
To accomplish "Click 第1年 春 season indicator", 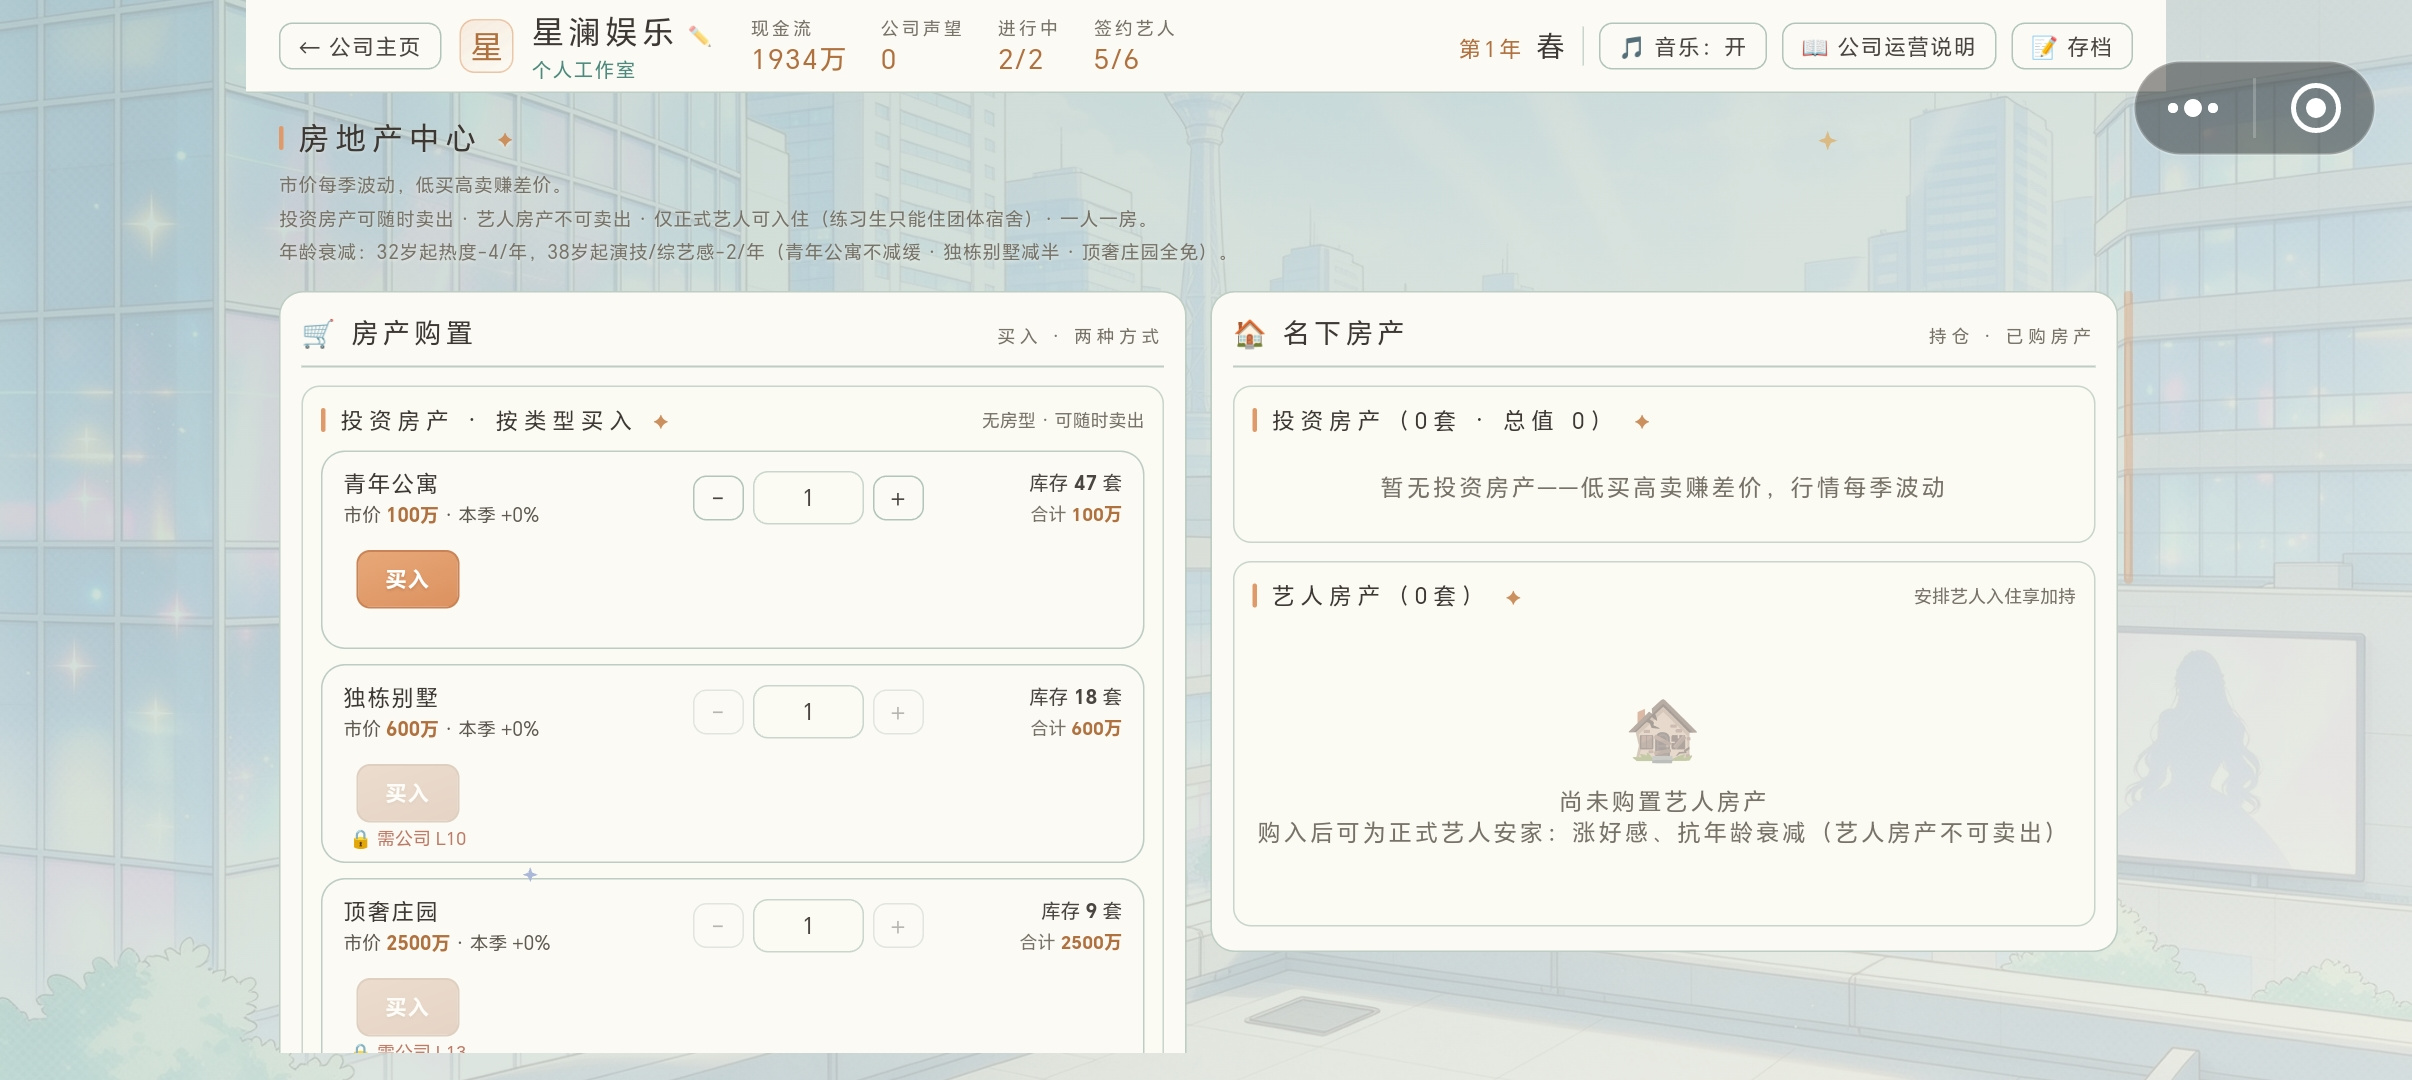I will 1511,47.
